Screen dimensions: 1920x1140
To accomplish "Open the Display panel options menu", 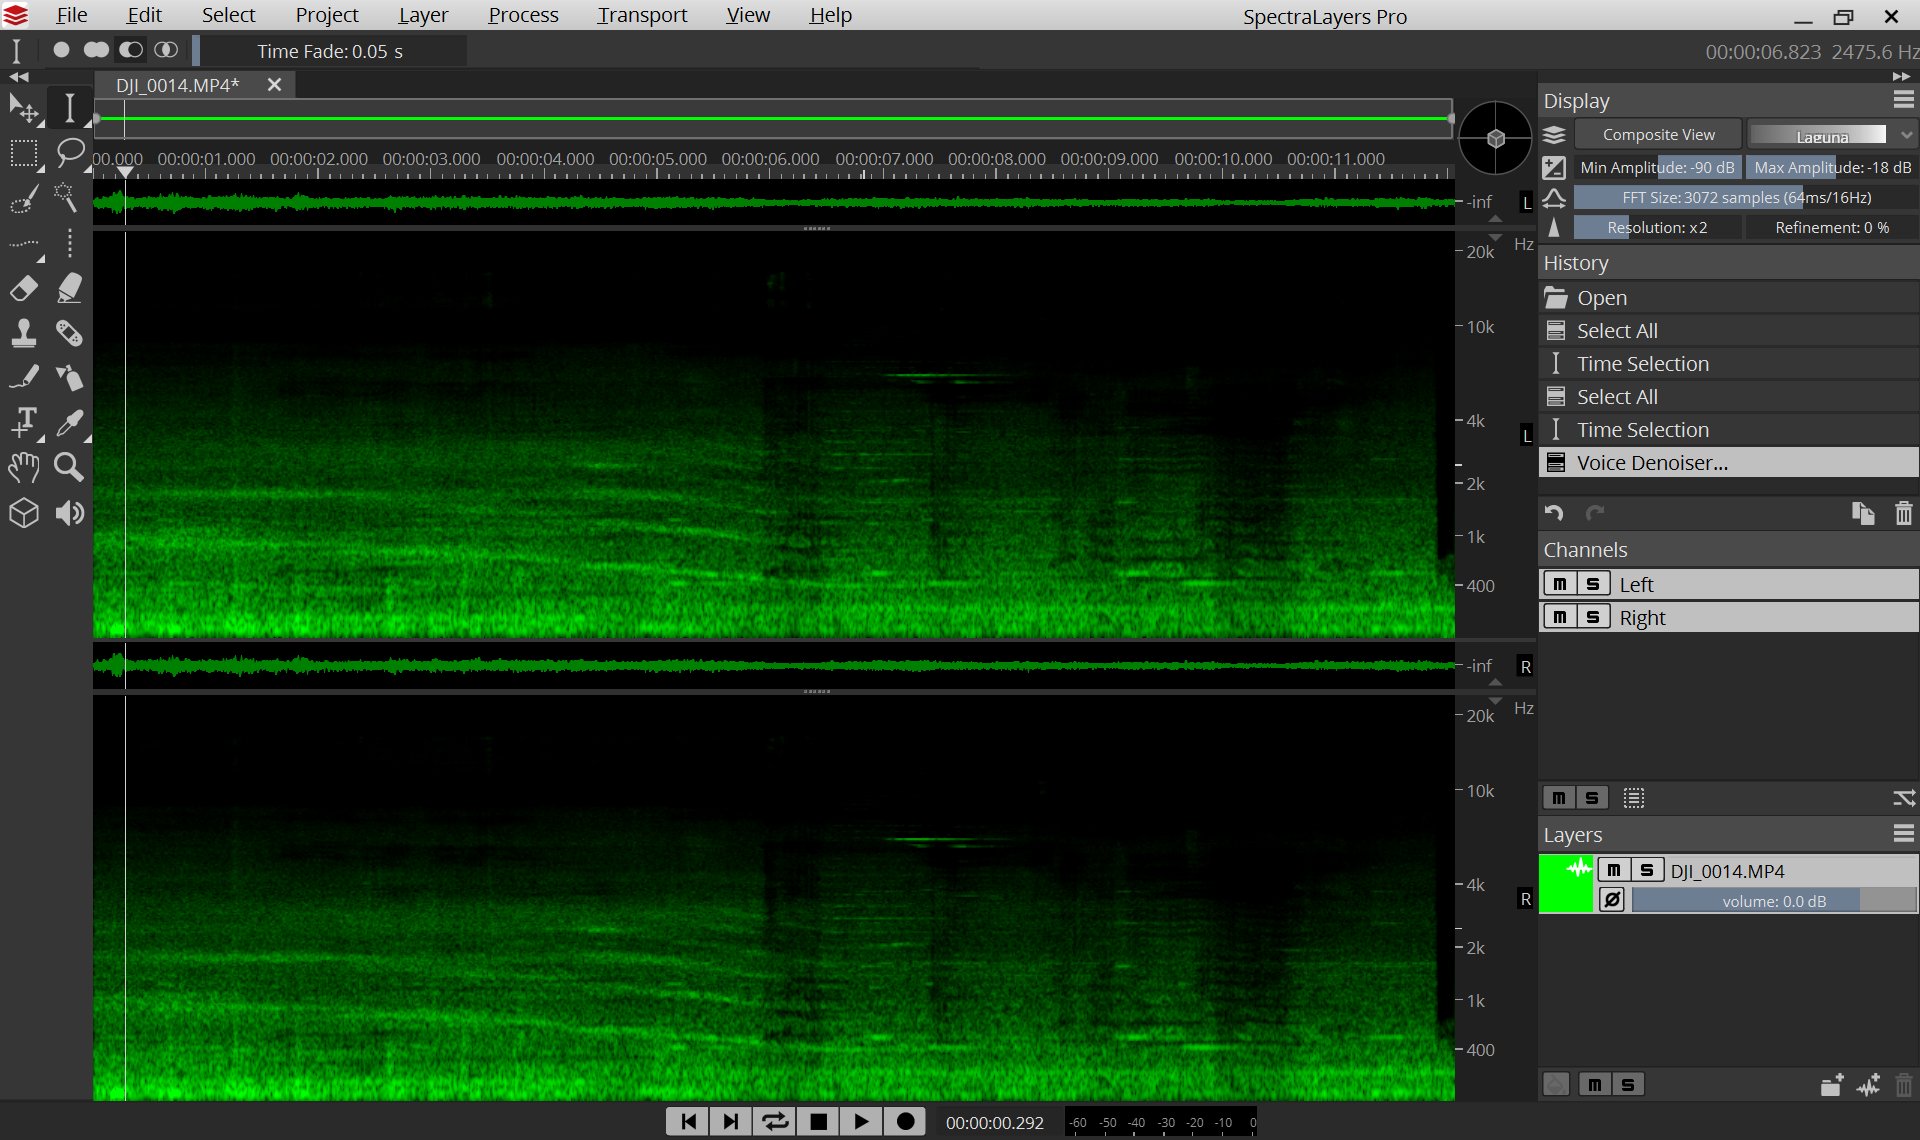I will [x=1904, y=100].
